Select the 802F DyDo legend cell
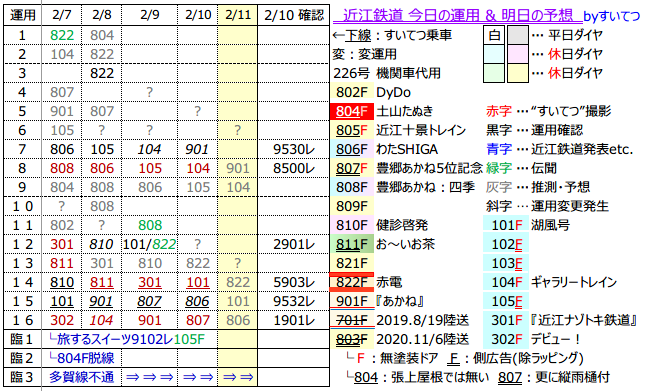650x391 pixels. click(352, 92)
